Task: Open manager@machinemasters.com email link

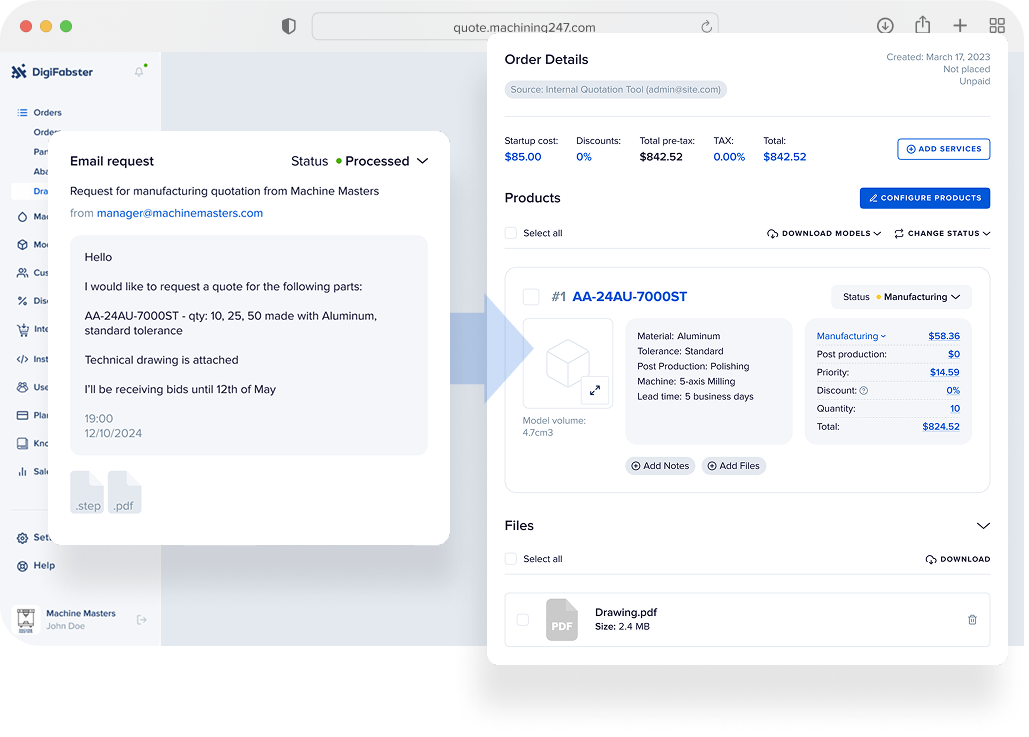Action: pos(180,213)
